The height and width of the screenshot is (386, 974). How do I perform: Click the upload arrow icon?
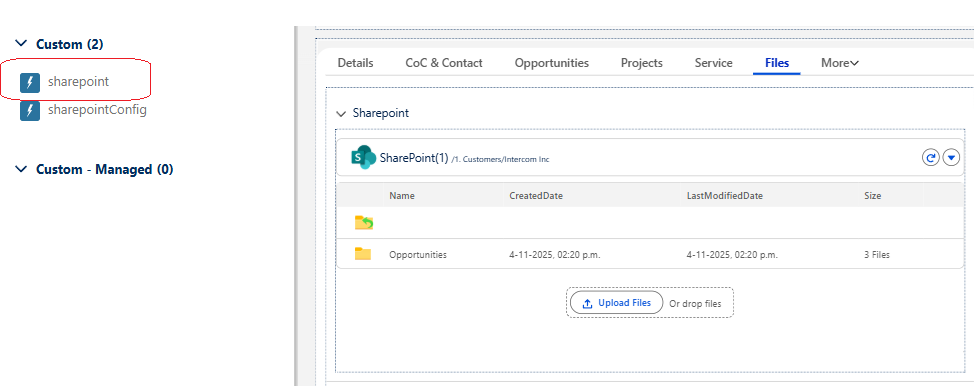[x=588, y=303]
